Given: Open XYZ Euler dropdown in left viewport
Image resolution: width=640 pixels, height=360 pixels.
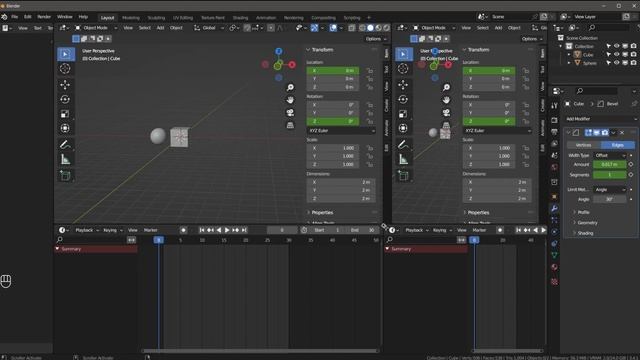Looking at the screenshot, I should tap(341, 131).
